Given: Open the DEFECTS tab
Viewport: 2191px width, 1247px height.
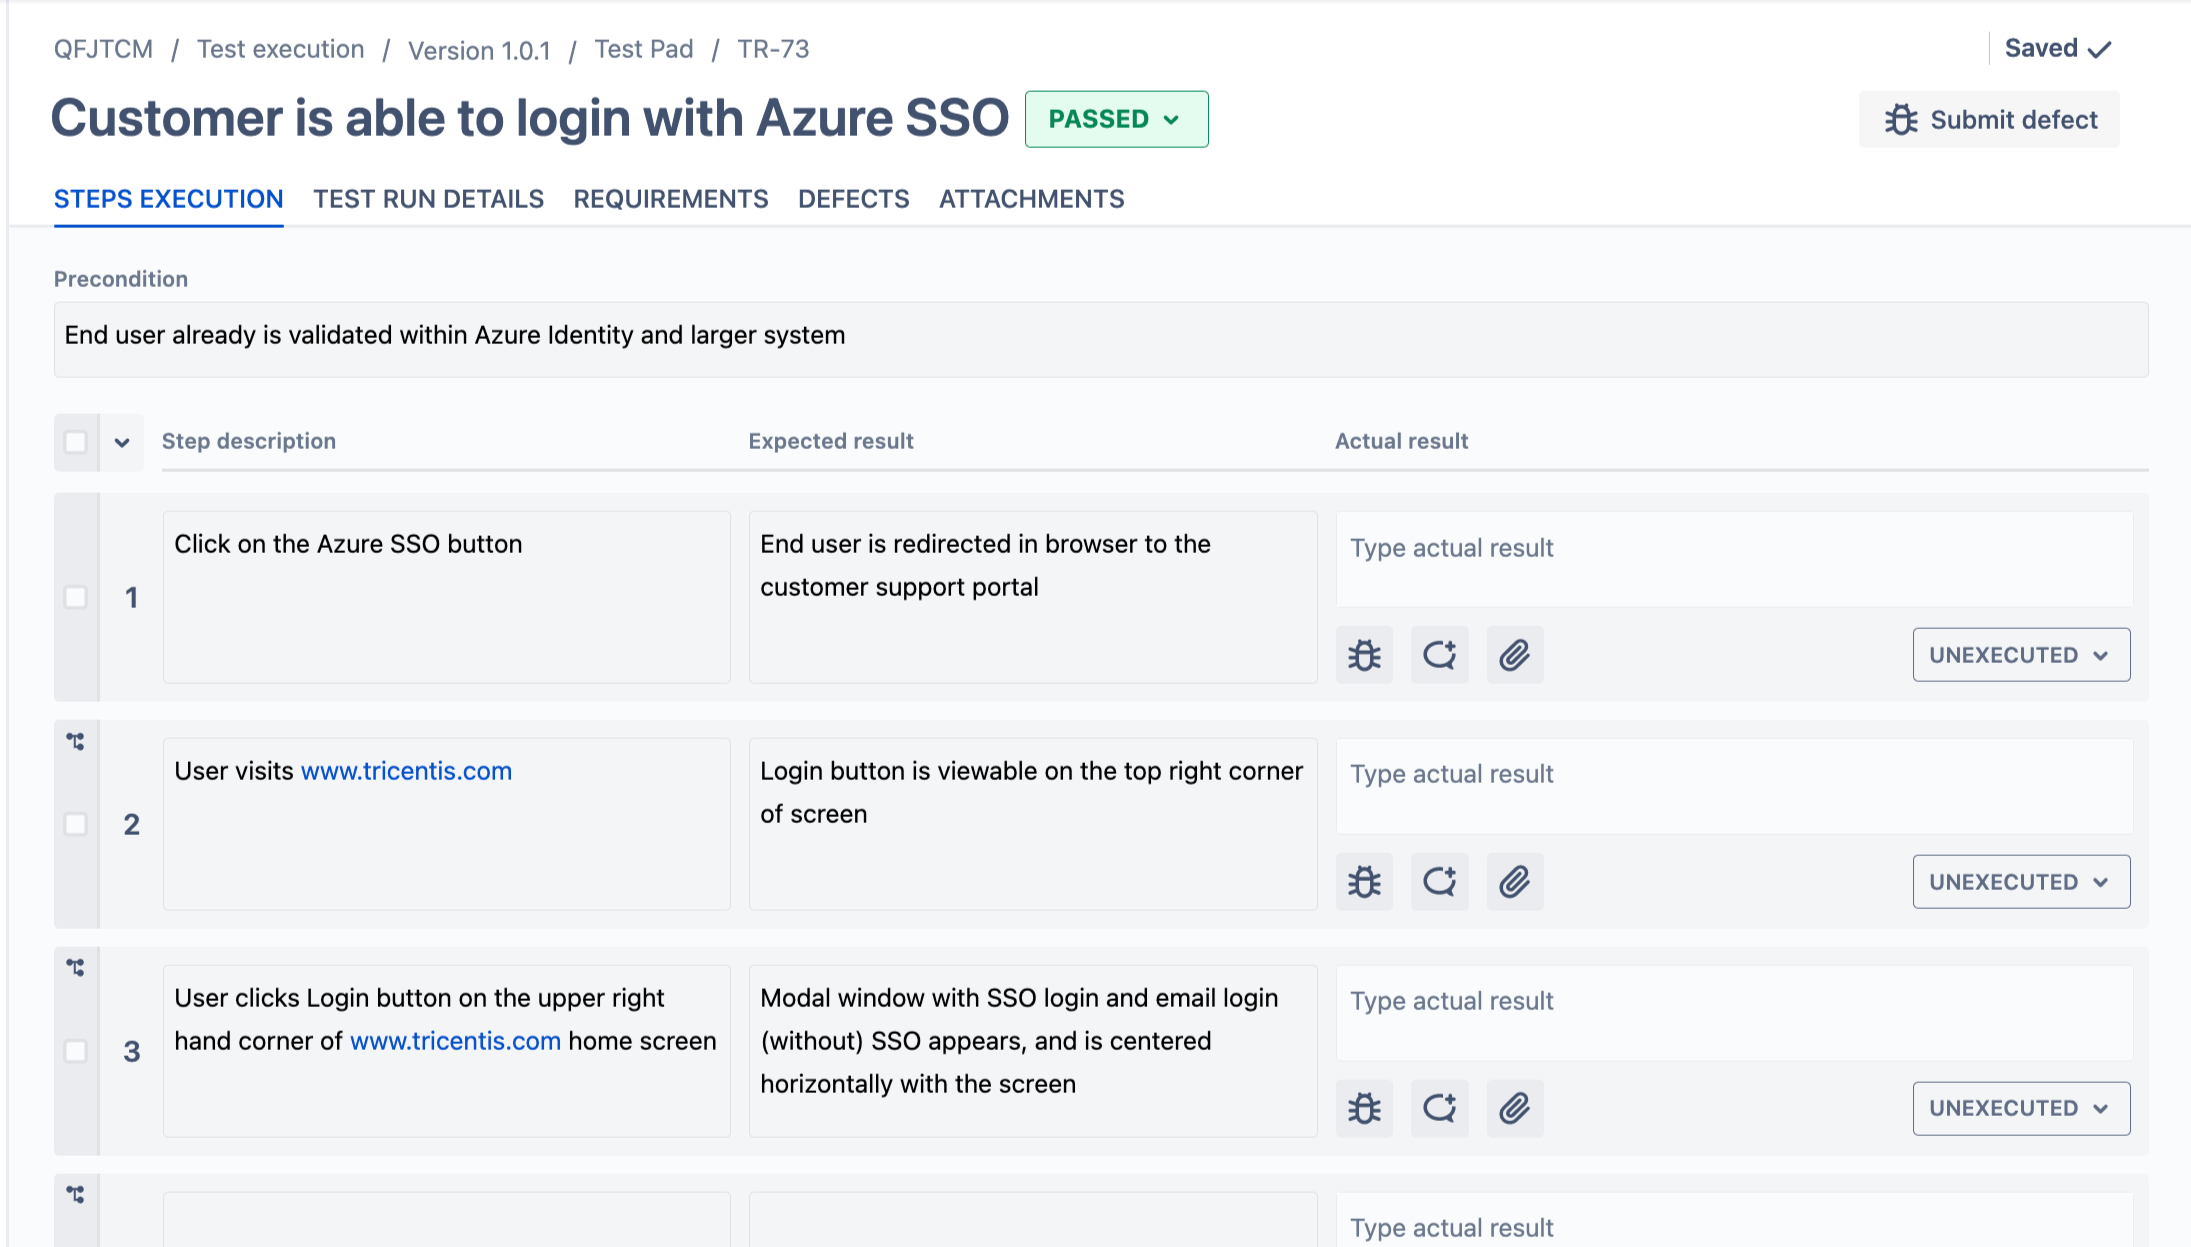Looking at the screenshot, I should [853, 199].
